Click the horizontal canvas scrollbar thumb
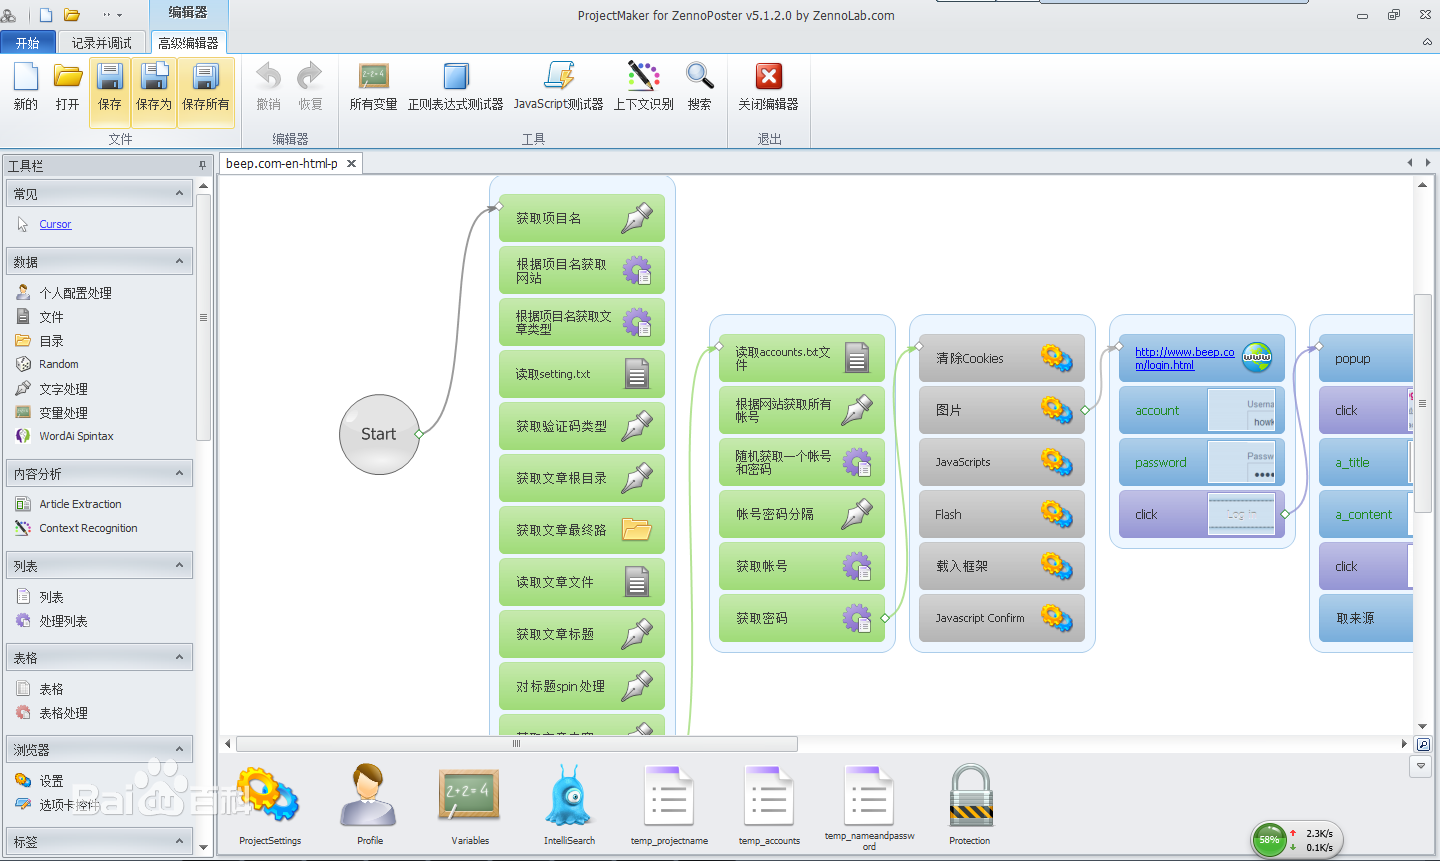 tap(516, 744)
